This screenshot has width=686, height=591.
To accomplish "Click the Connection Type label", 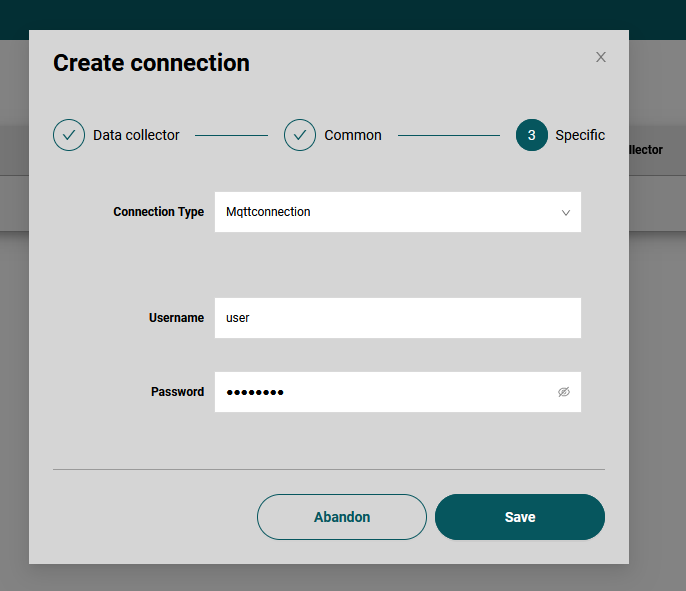I will 158,212.
